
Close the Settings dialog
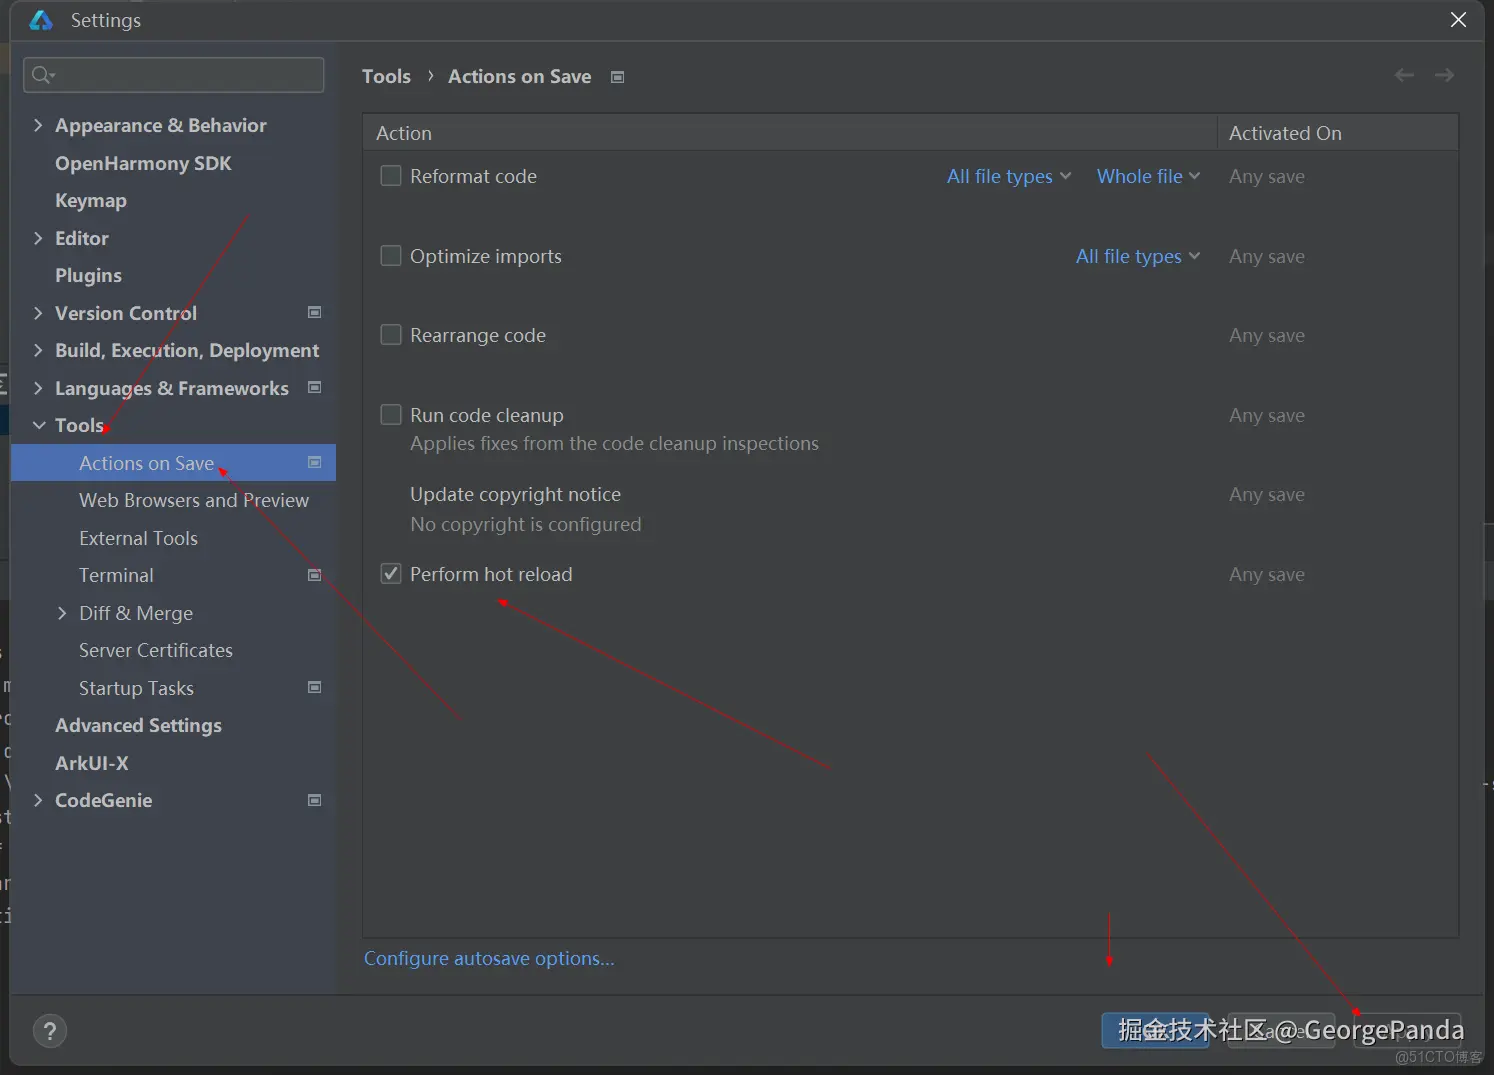coord(1458,20)
